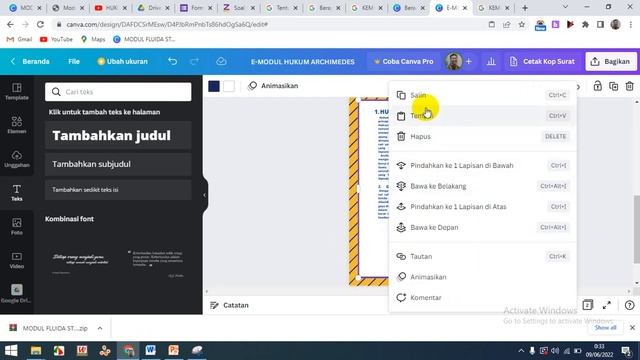Open Chrome extensions puzzle icon
This screenshot has height=360, width=640.
click(x=585, y=24)
